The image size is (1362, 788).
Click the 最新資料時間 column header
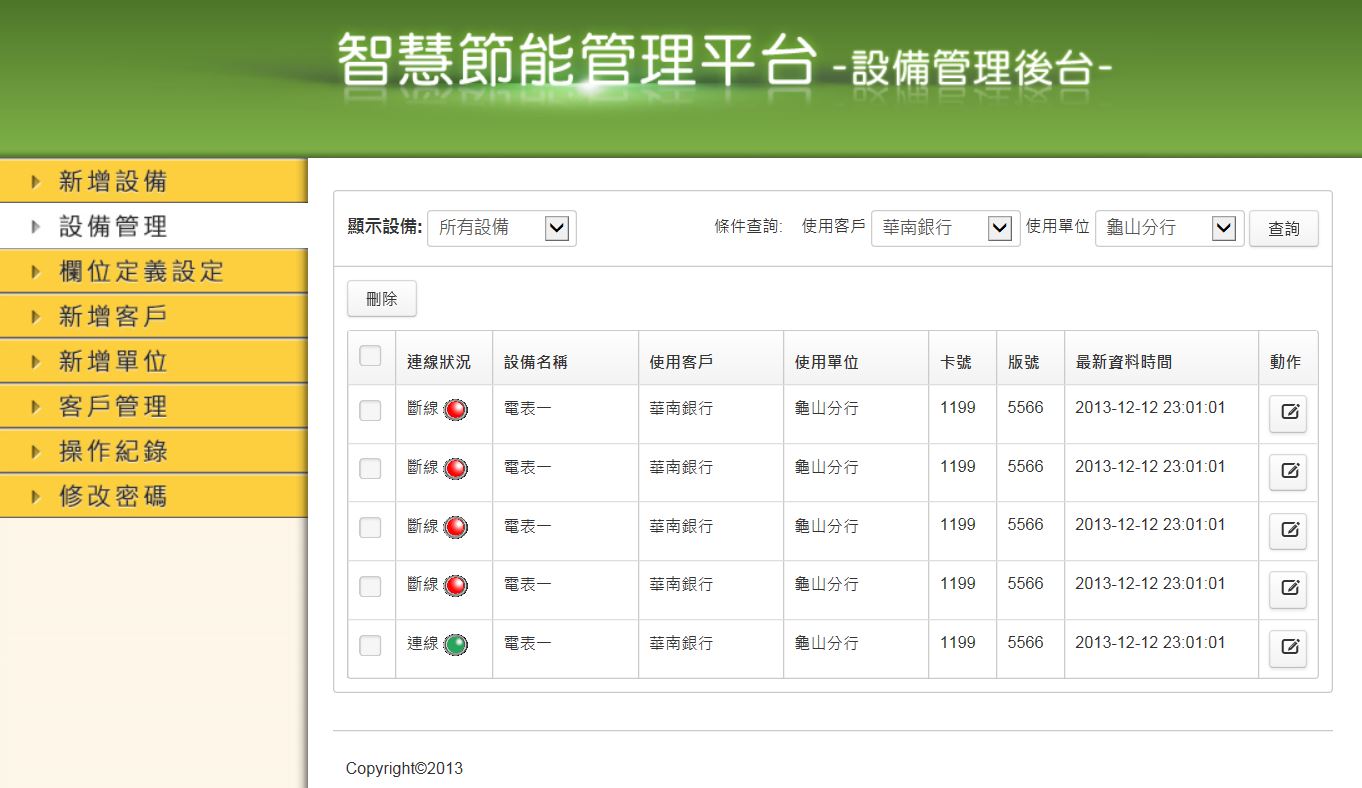coord(1124,362)
